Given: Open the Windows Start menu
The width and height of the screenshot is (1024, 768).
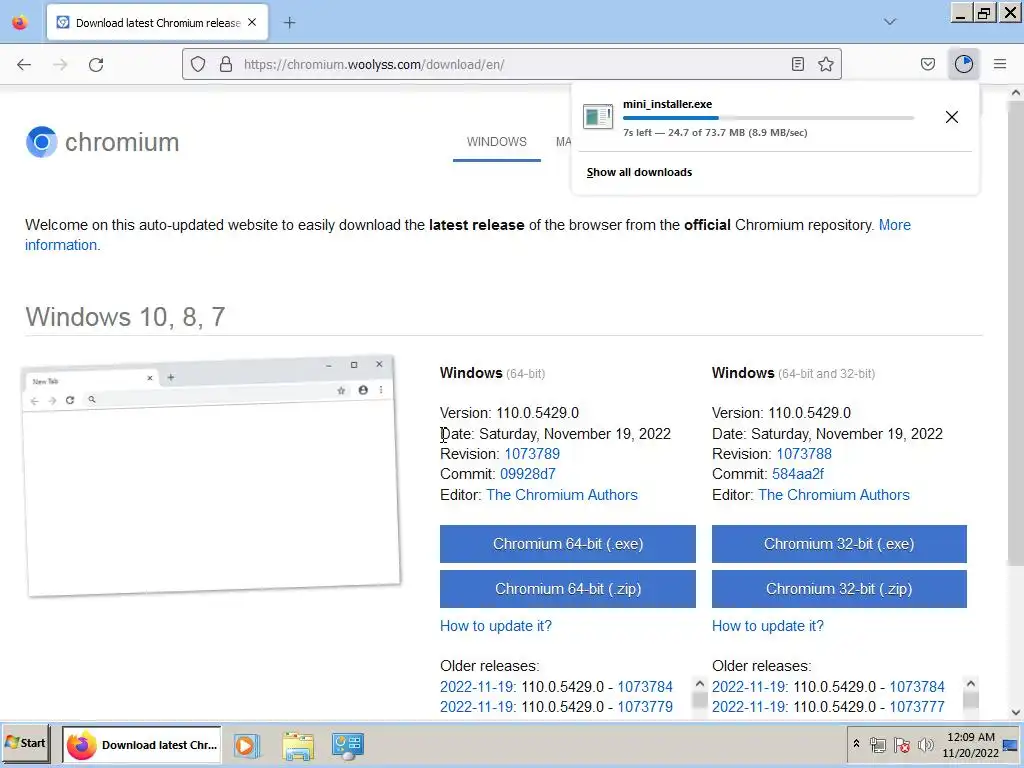Looking at the screenshot, I should pyautogui.click(x=25, y=743).
